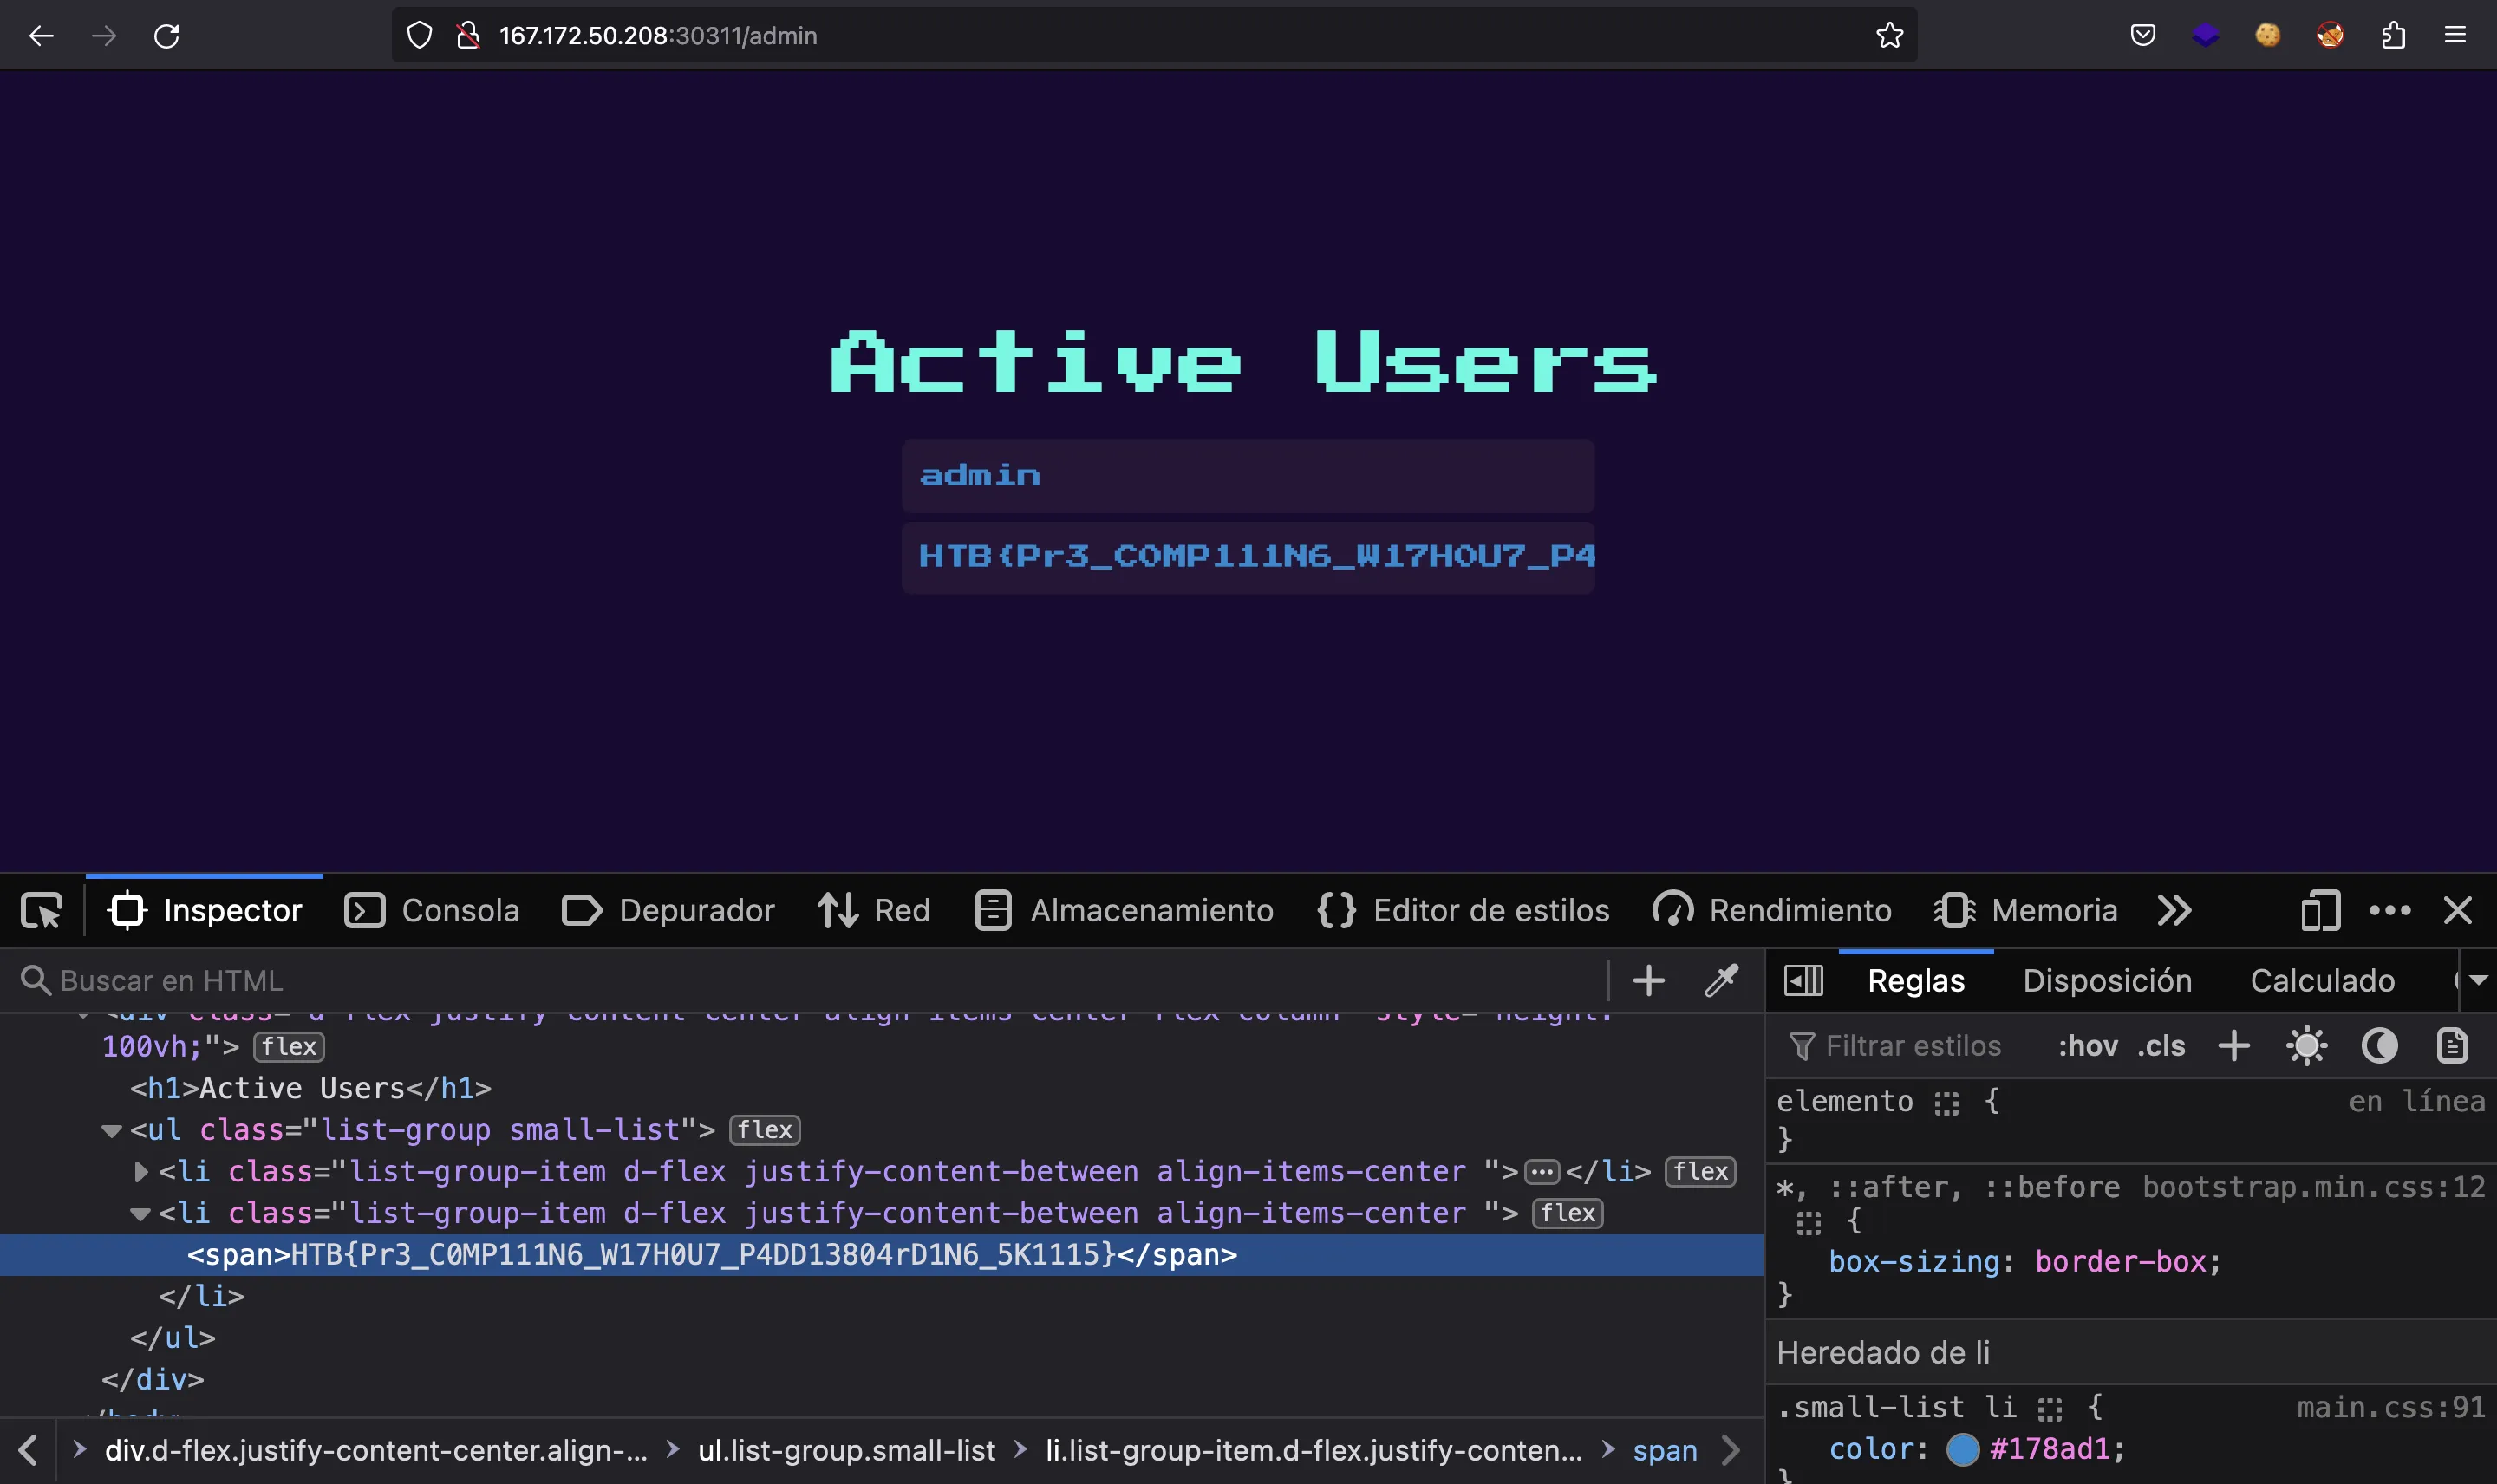Select the Calculado sidebar tab
This screenshot has width=2497, height=1484.
(x=2322, y=981)
